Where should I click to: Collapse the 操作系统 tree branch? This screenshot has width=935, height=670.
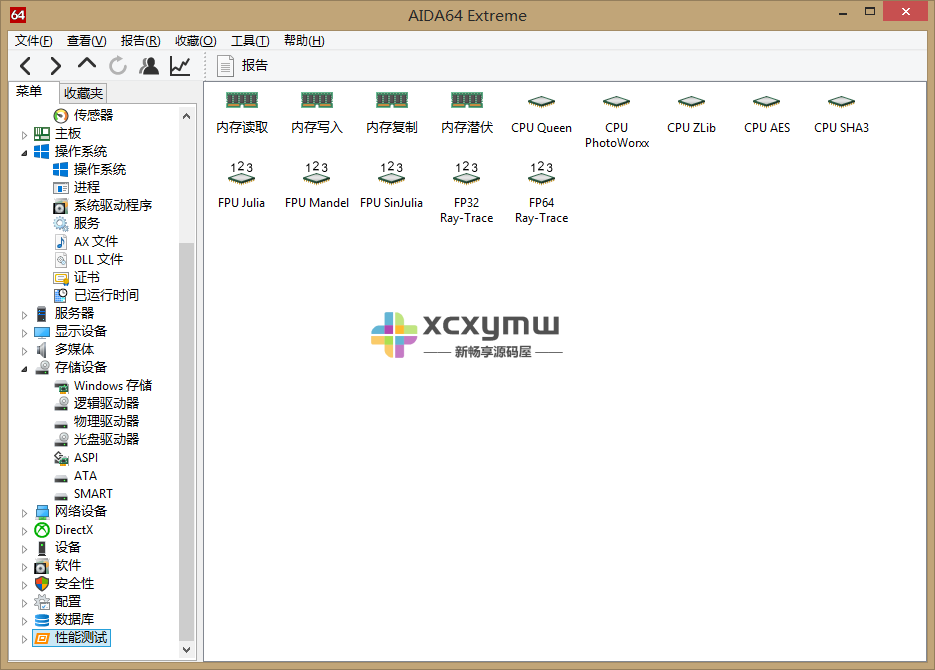click(x=24, y=150)
